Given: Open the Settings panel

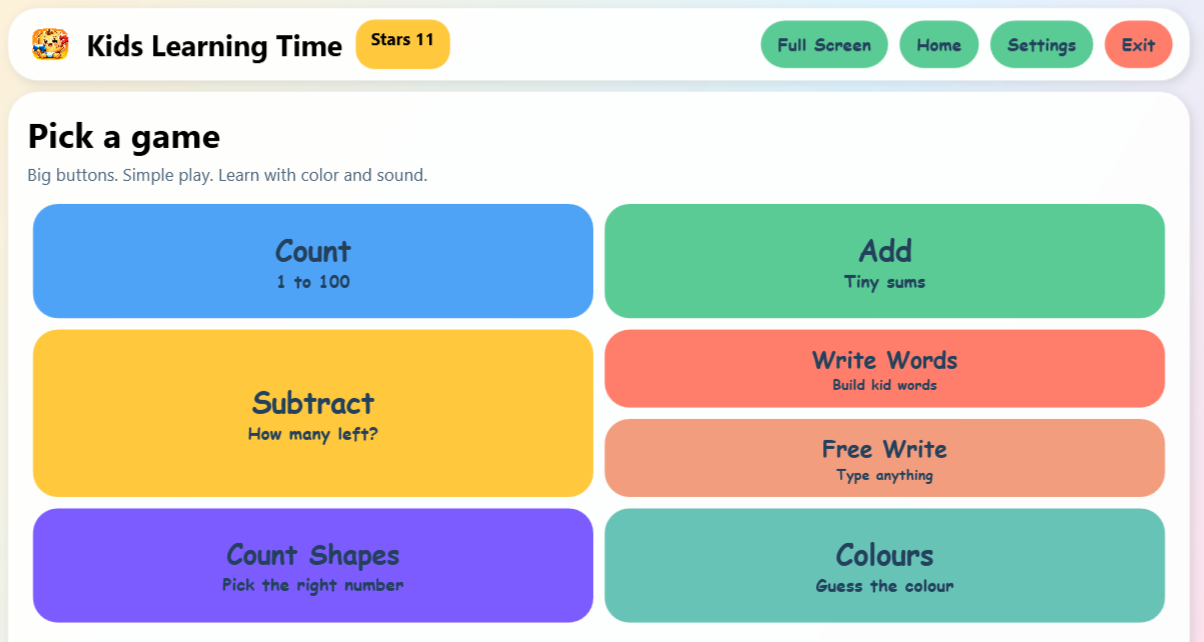Looking at the screenshot, I should pyautogui.click(x=1041, y=44).
